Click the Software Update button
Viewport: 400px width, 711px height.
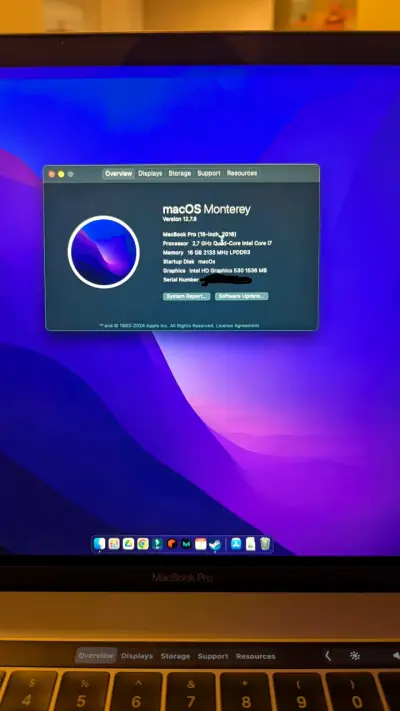click(241, 296)
